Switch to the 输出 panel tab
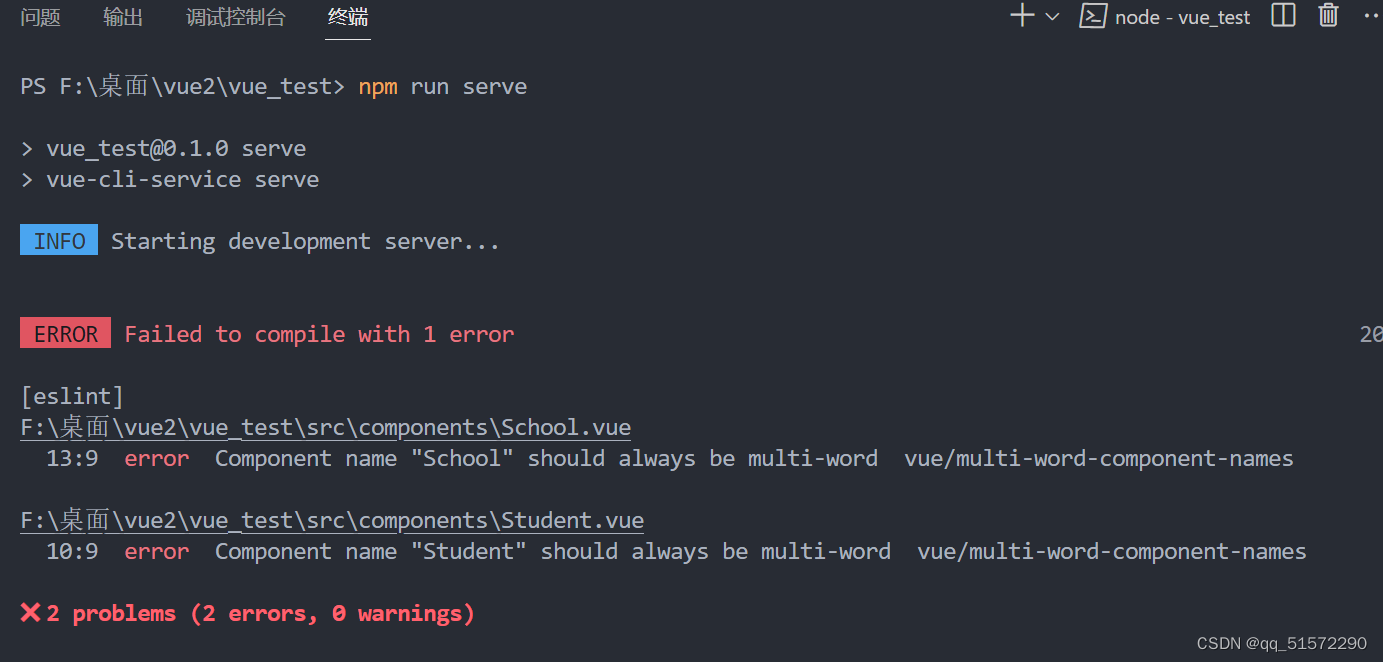The image size is (1383, 662). point(123,17)
